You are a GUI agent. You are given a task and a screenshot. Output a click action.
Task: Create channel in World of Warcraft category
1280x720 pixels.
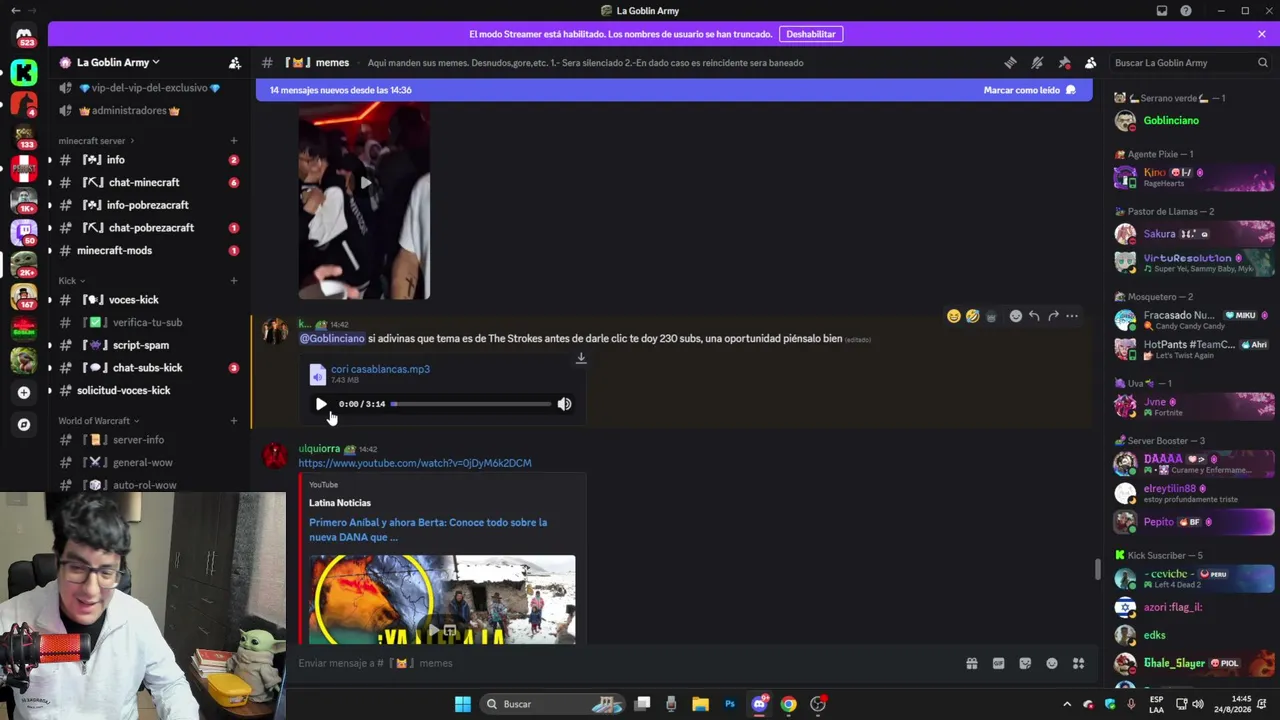tap(234, 421)
